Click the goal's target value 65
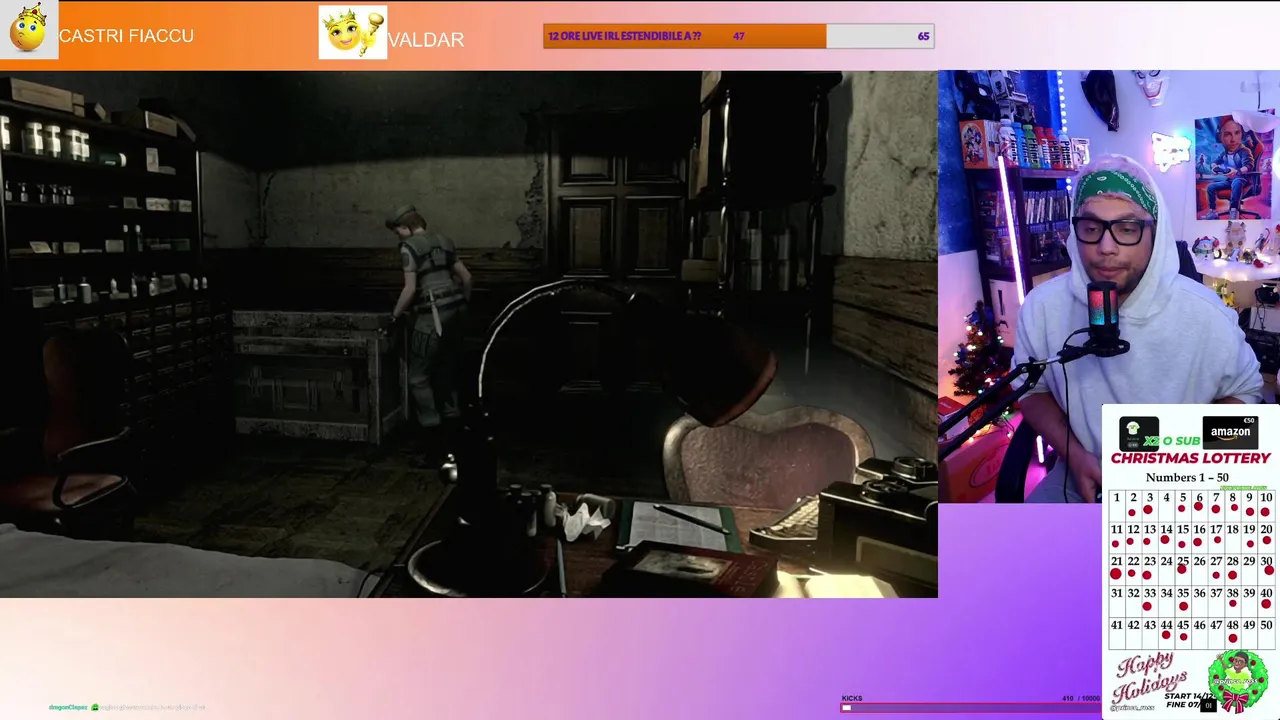Viewport: 1280px width, 720px height. 923,36
